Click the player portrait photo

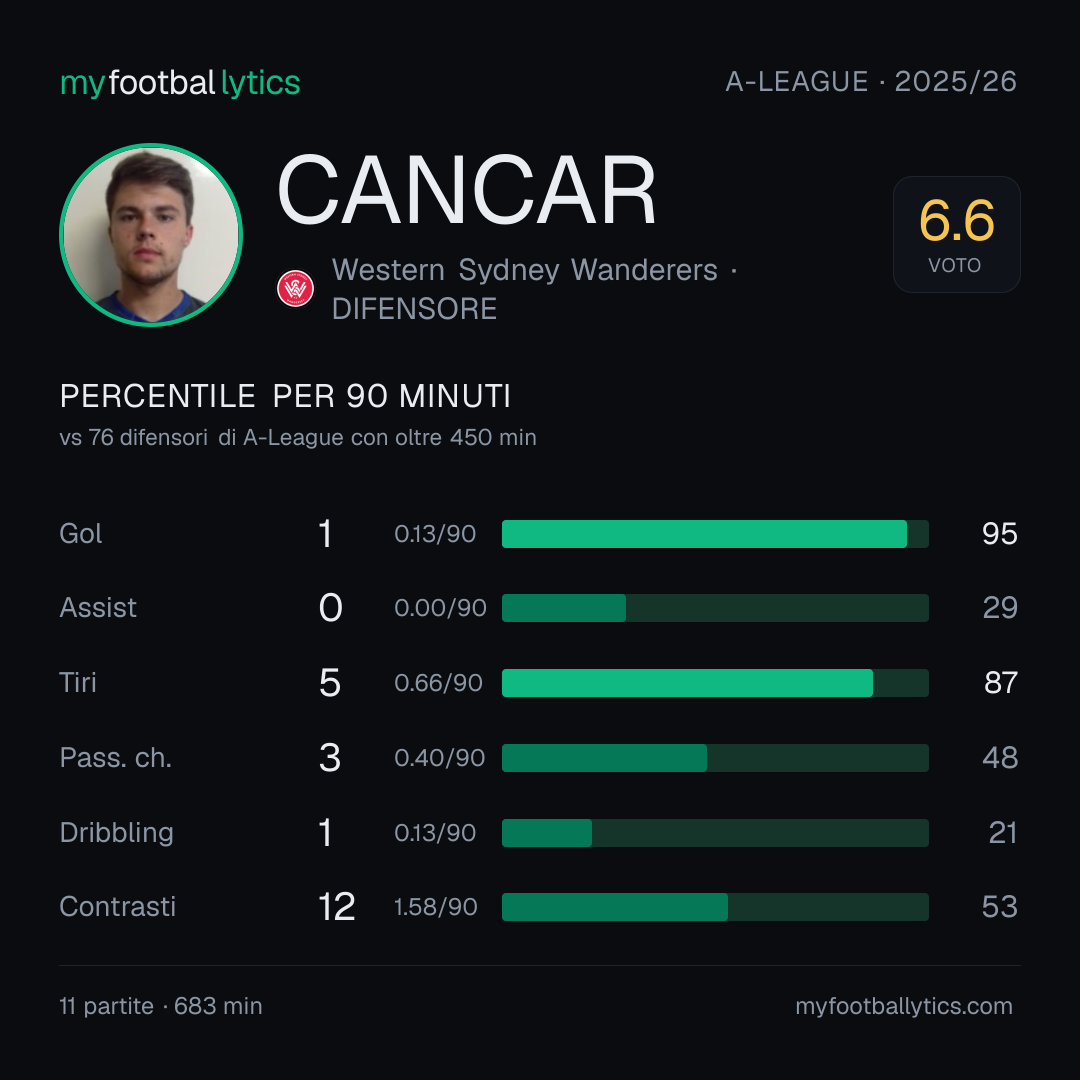(151, 235)
